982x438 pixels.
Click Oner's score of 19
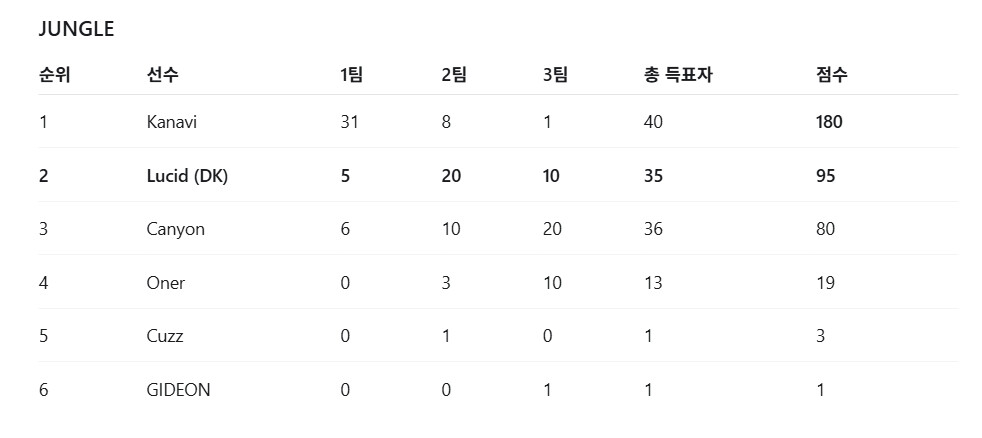[x=825, y=283]
